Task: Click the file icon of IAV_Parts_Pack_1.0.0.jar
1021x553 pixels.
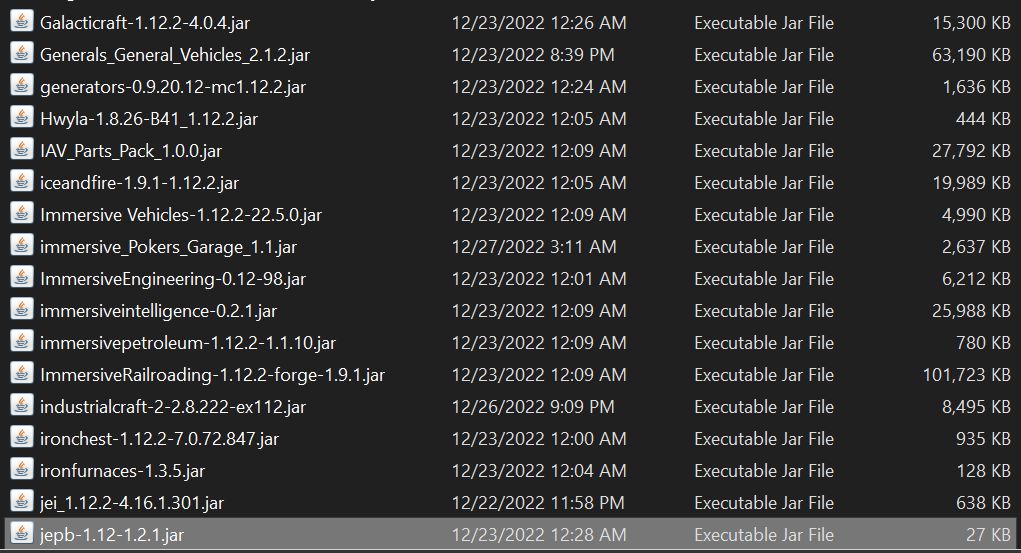Action: pos(21,149)
